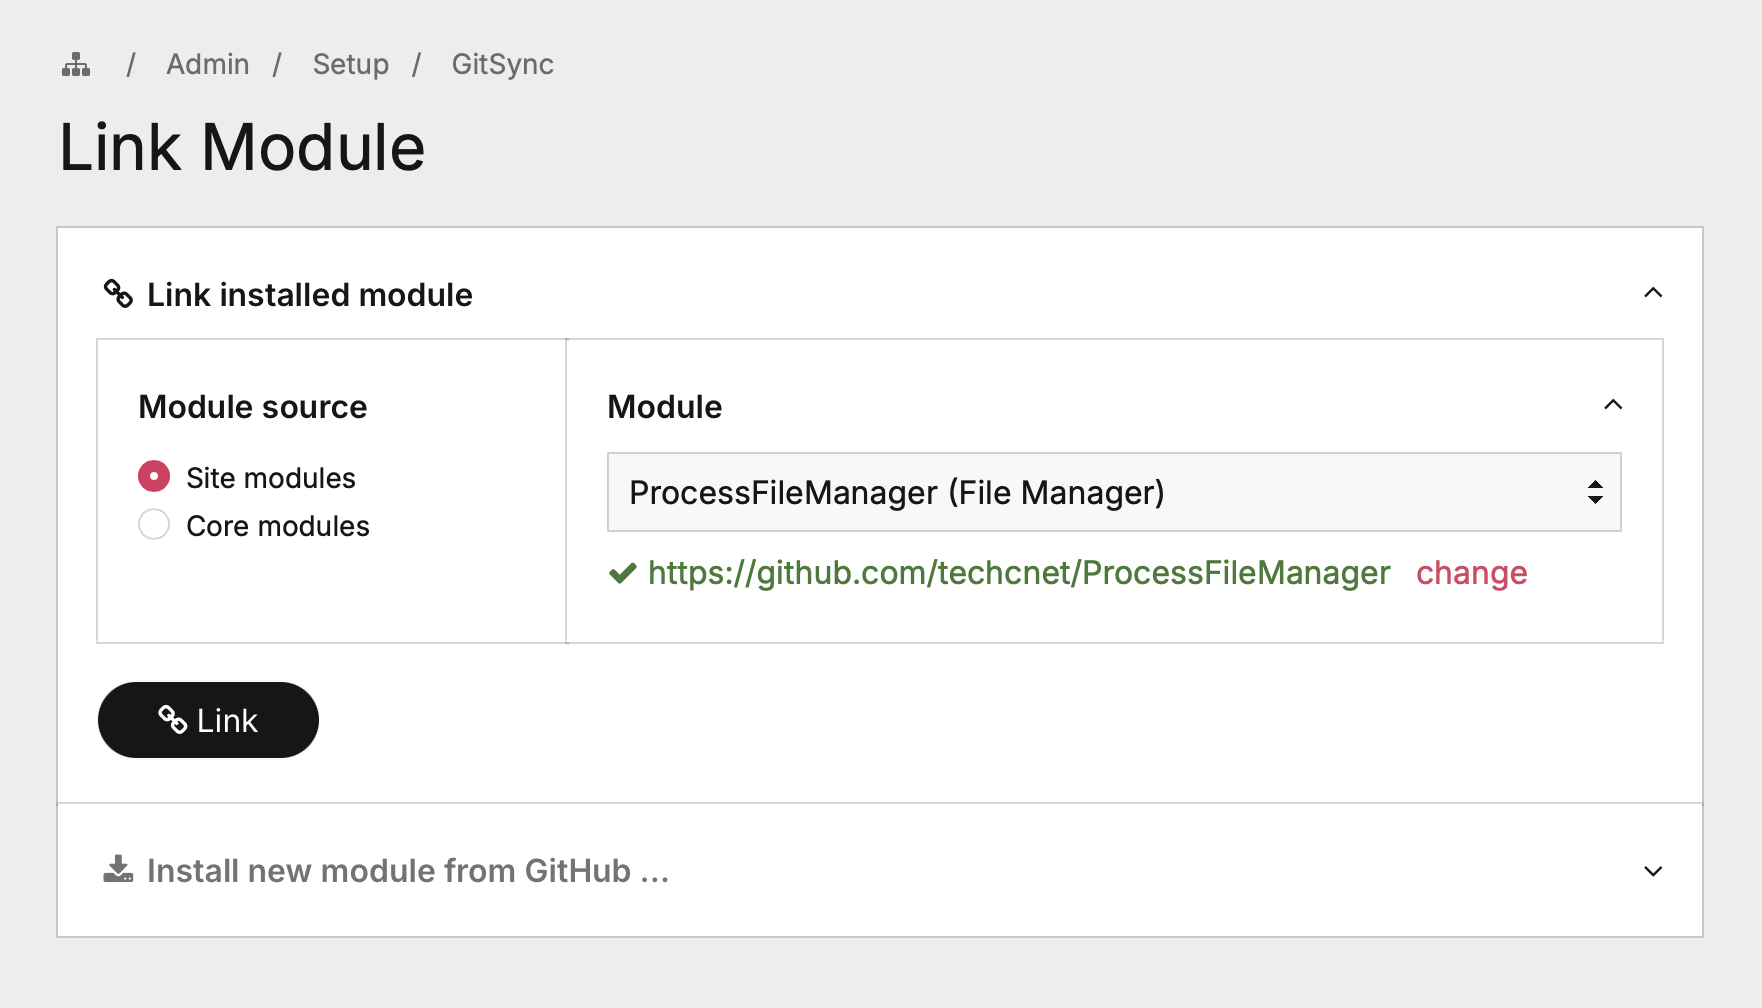This screenshot has width=1762, height=1008.
Task: Click the Install new module from GitHub header
Action: 407,871
